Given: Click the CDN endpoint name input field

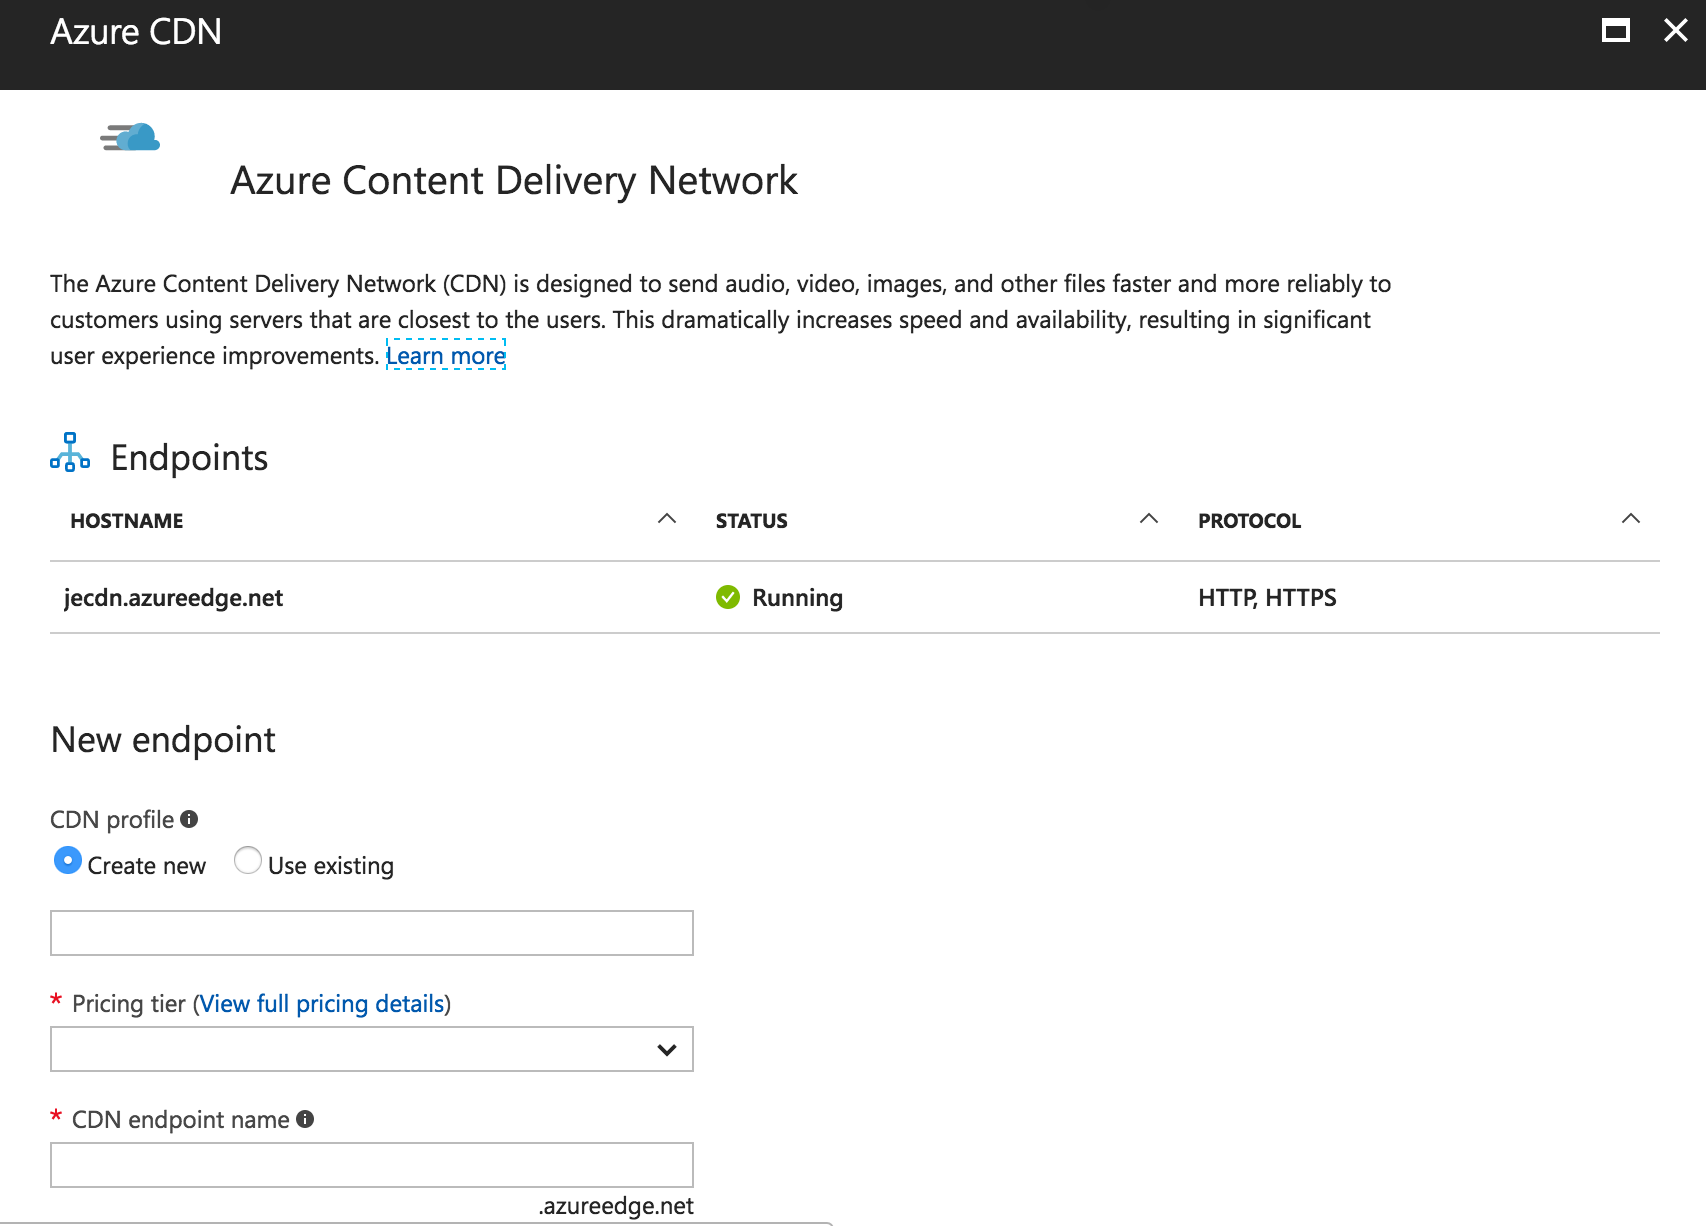Looking at the screenshot, I should pos(372,1165).
